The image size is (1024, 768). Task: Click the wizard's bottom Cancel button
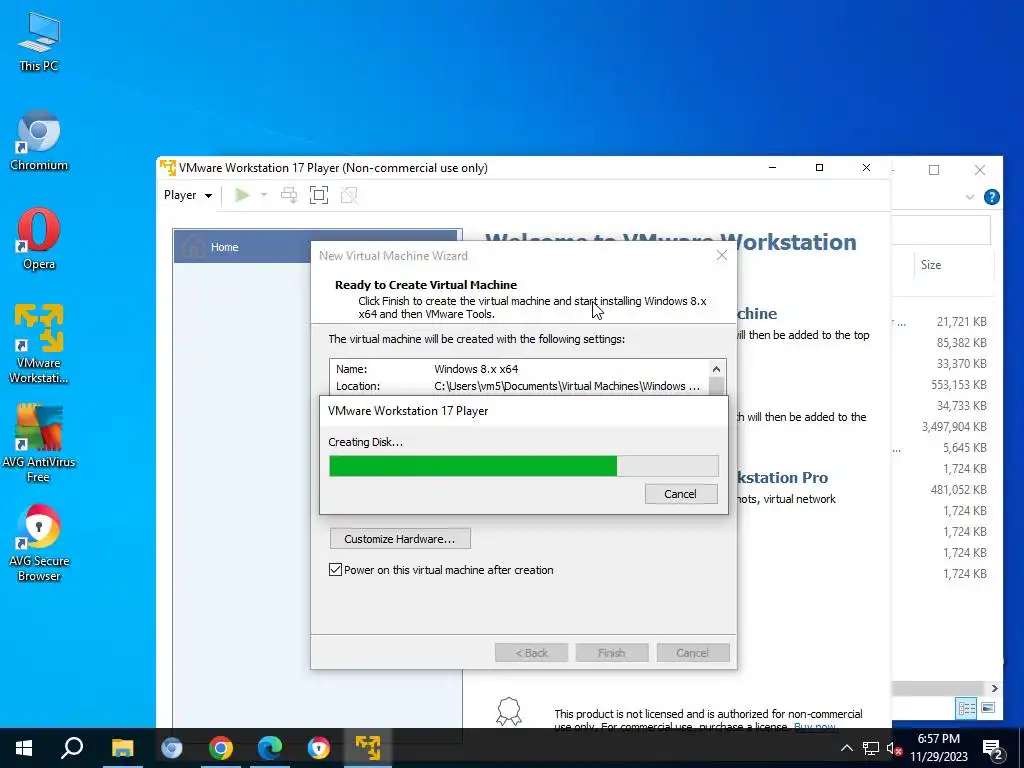click(x=692, y=652)
